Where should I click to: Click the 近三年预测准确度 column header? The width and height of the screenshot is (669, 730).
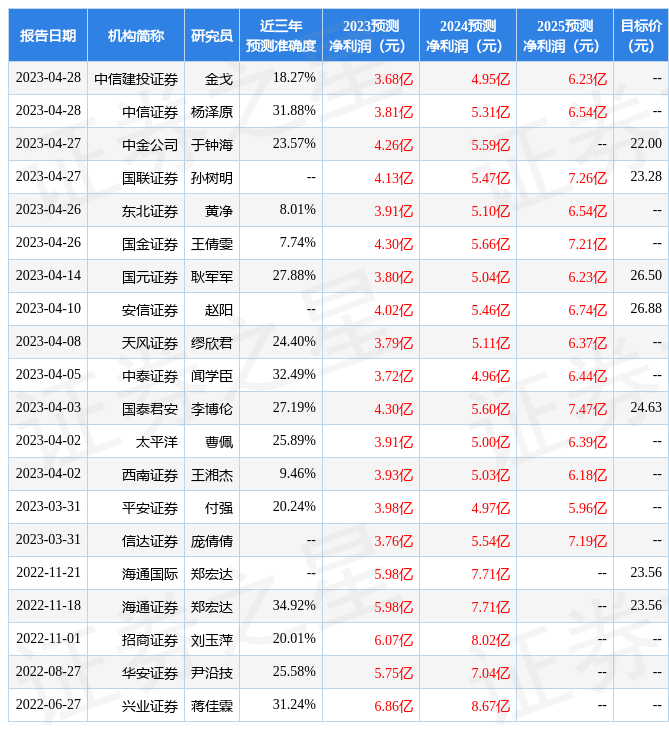coord(281,36)
